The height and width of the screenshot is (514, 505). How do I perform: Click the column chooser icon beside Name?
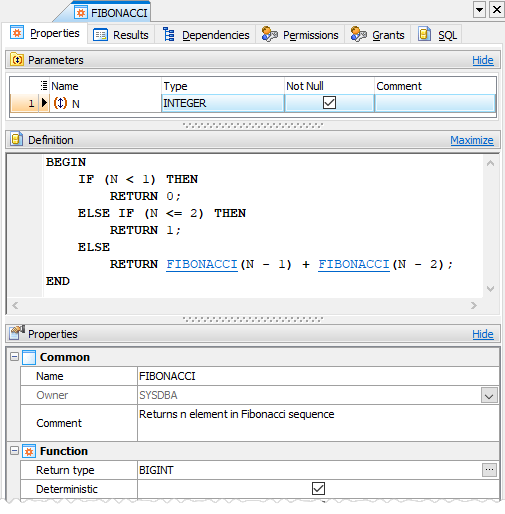coord(44,86)
